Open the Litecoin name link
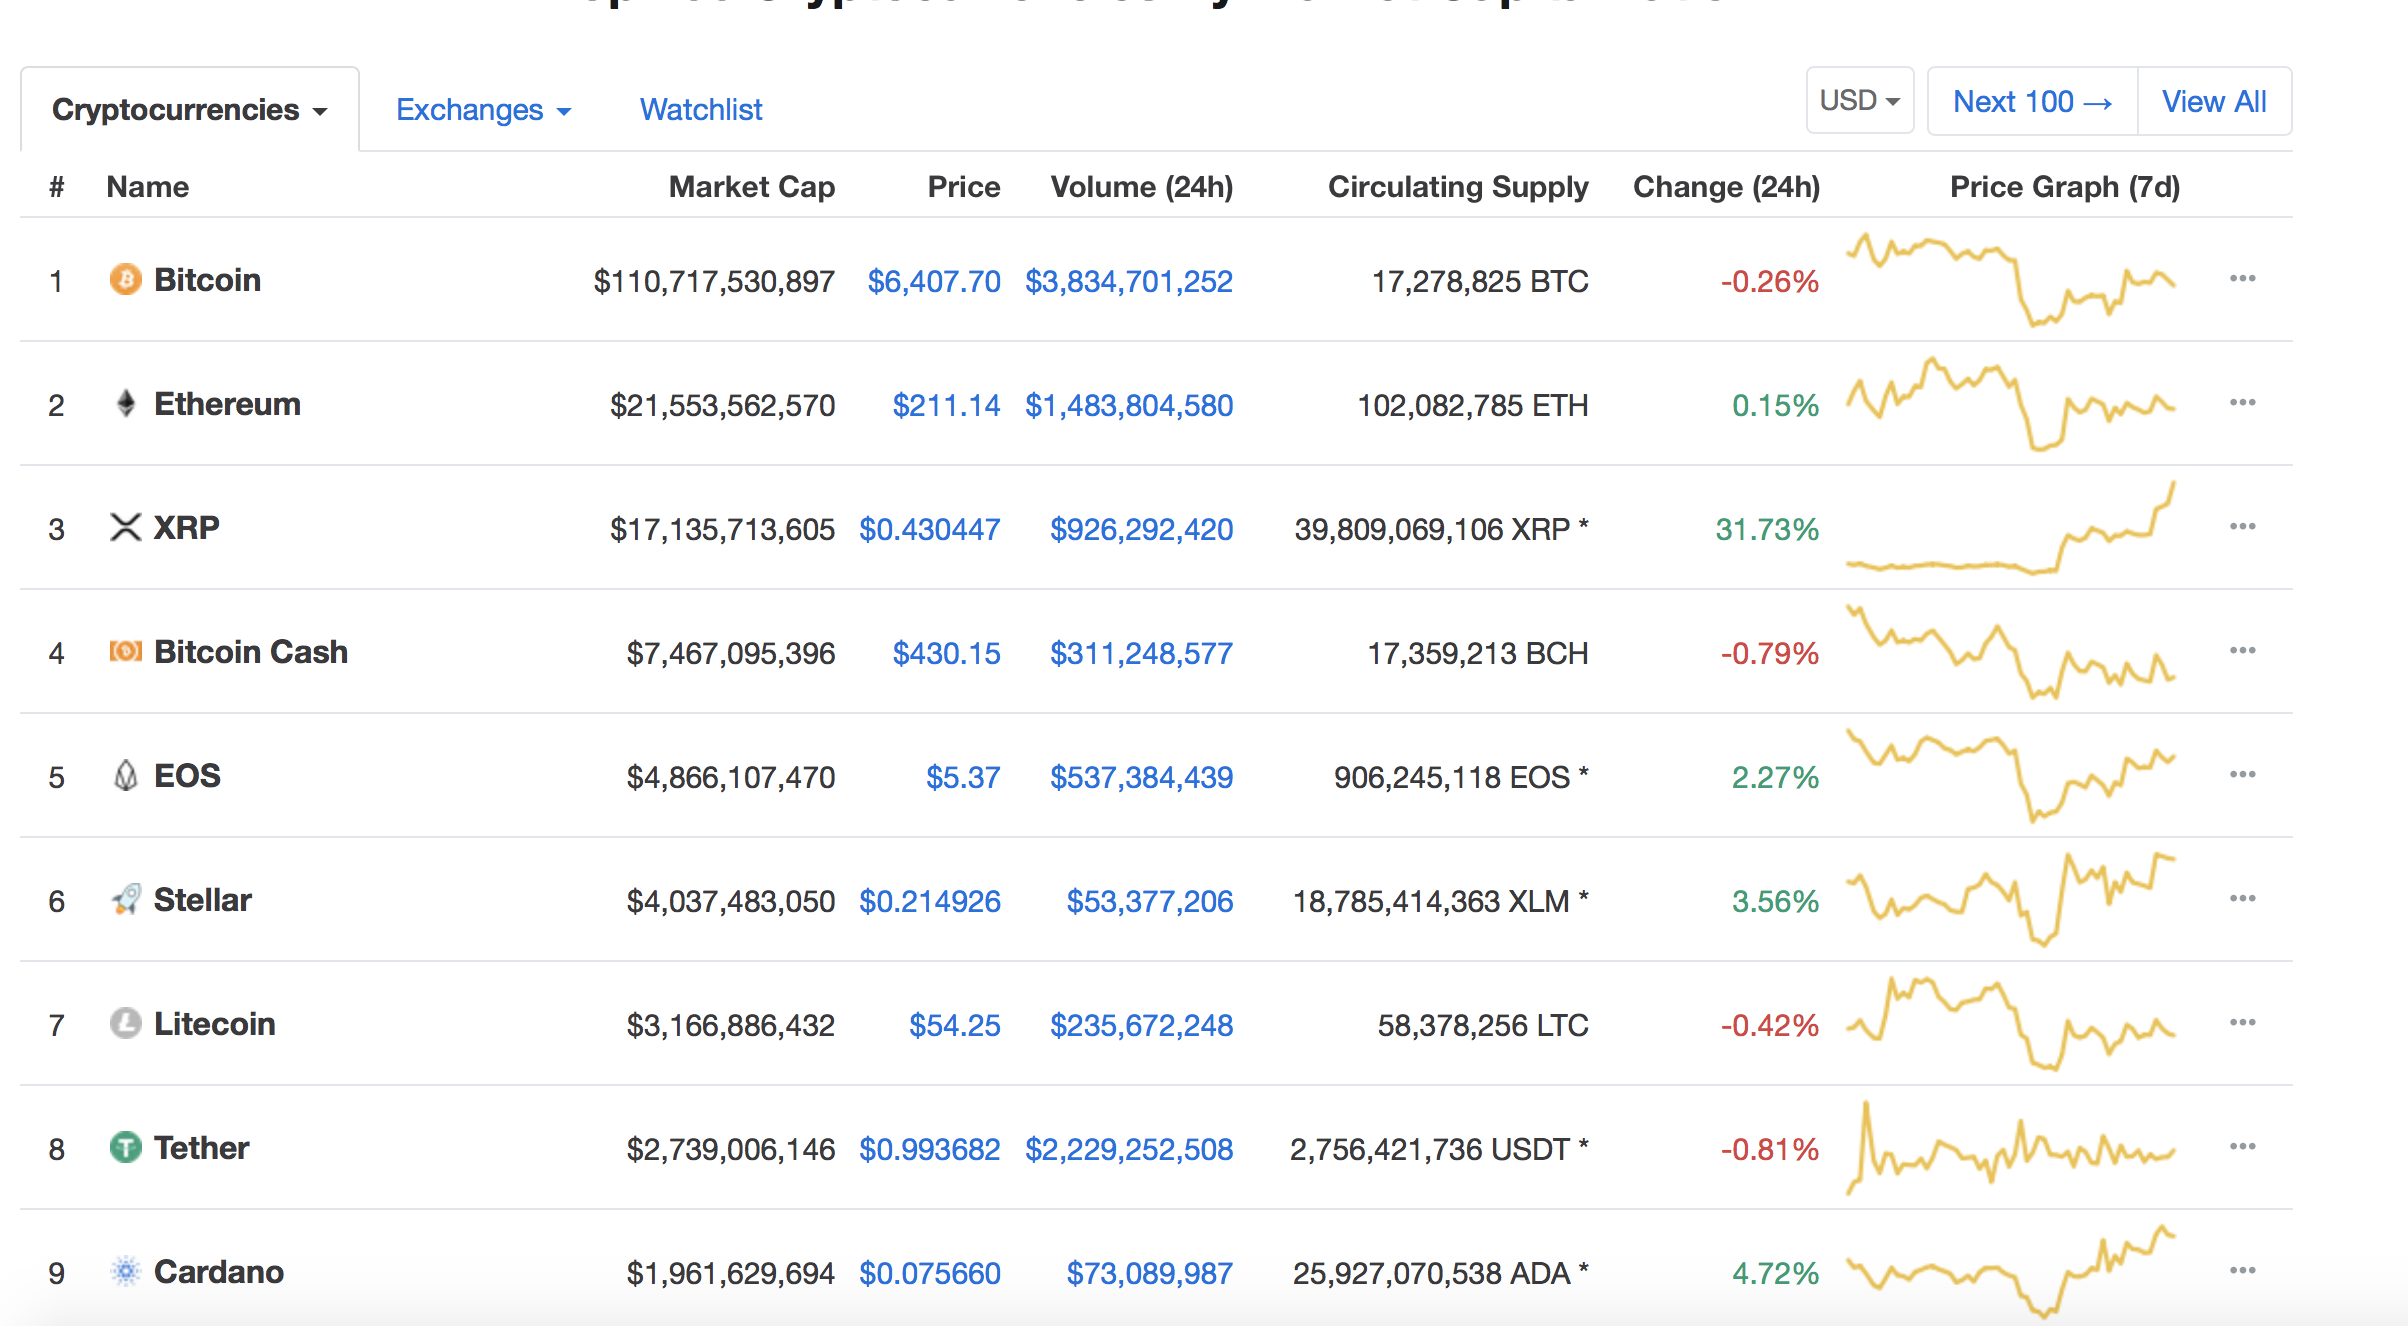Image resolution: width=2408 pixels, height=1326 pixels. point(215,1023)
